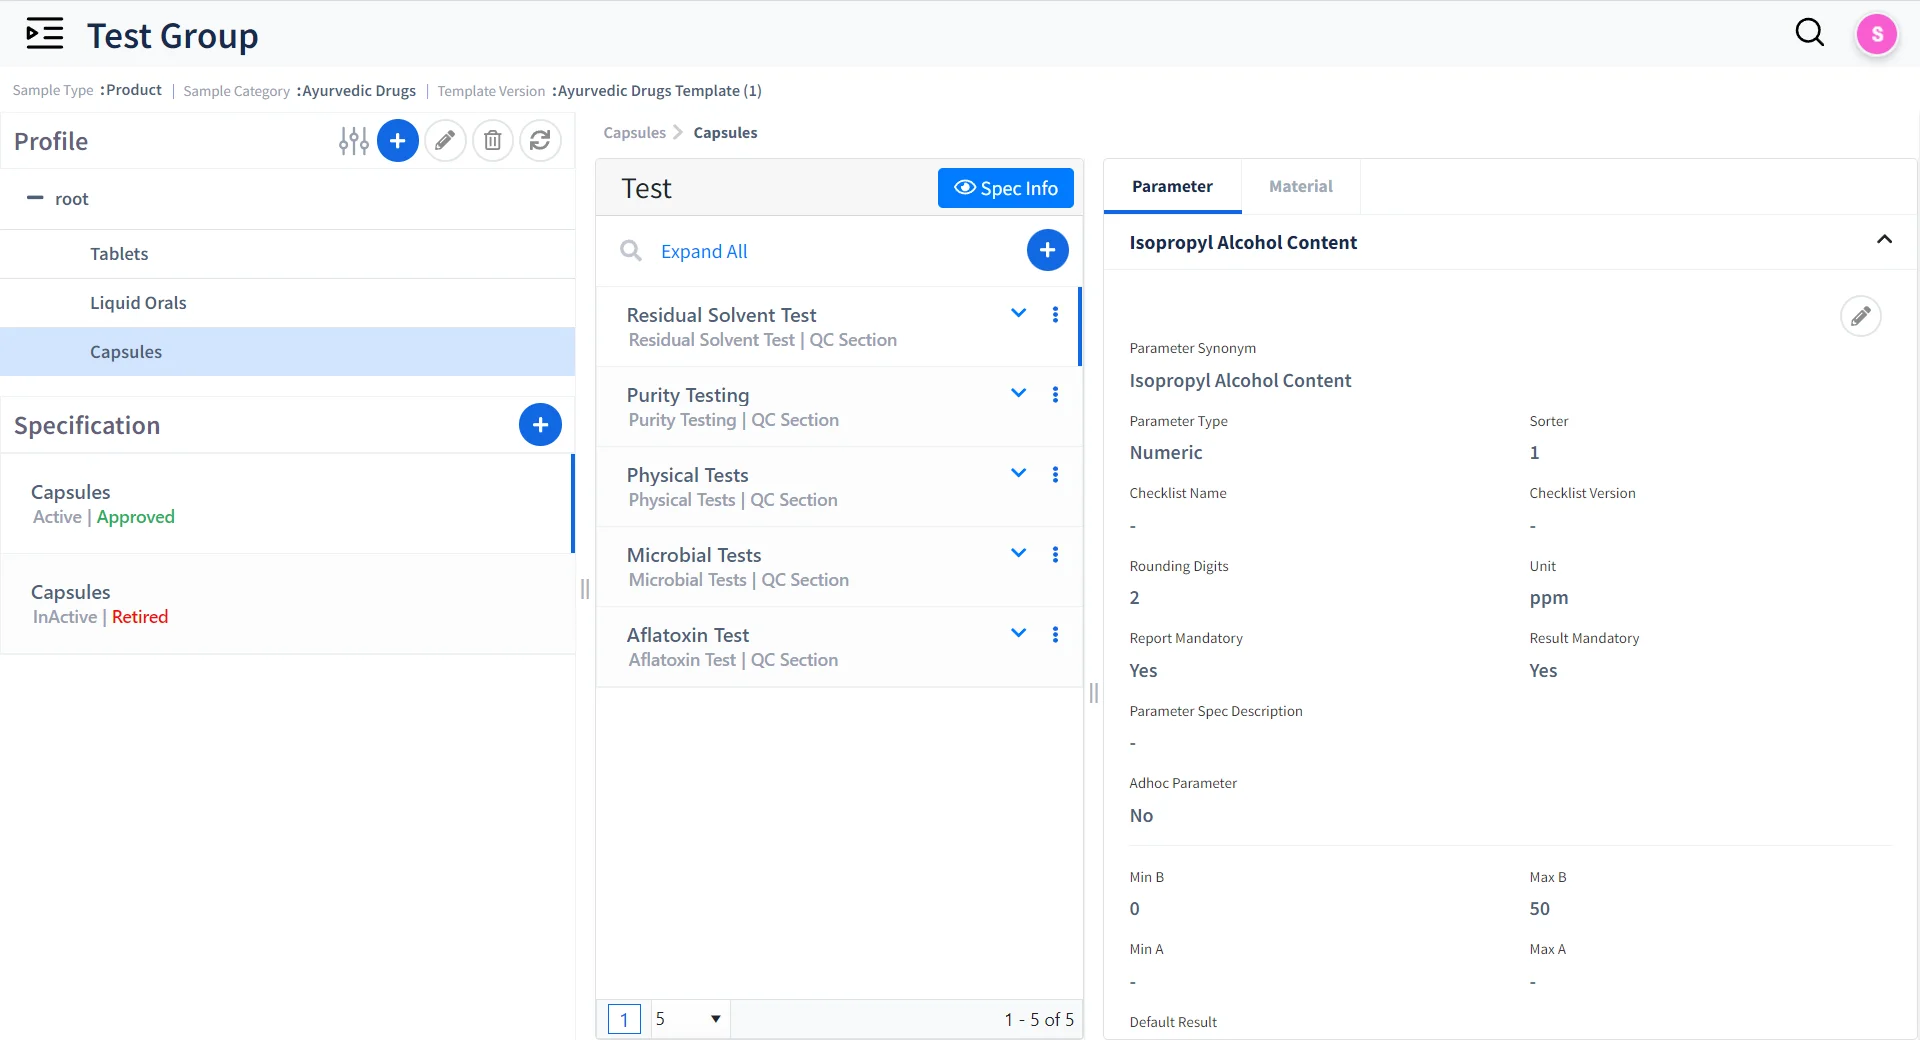
Task: Delete profile using trash icon
Action: coord(493,141)
